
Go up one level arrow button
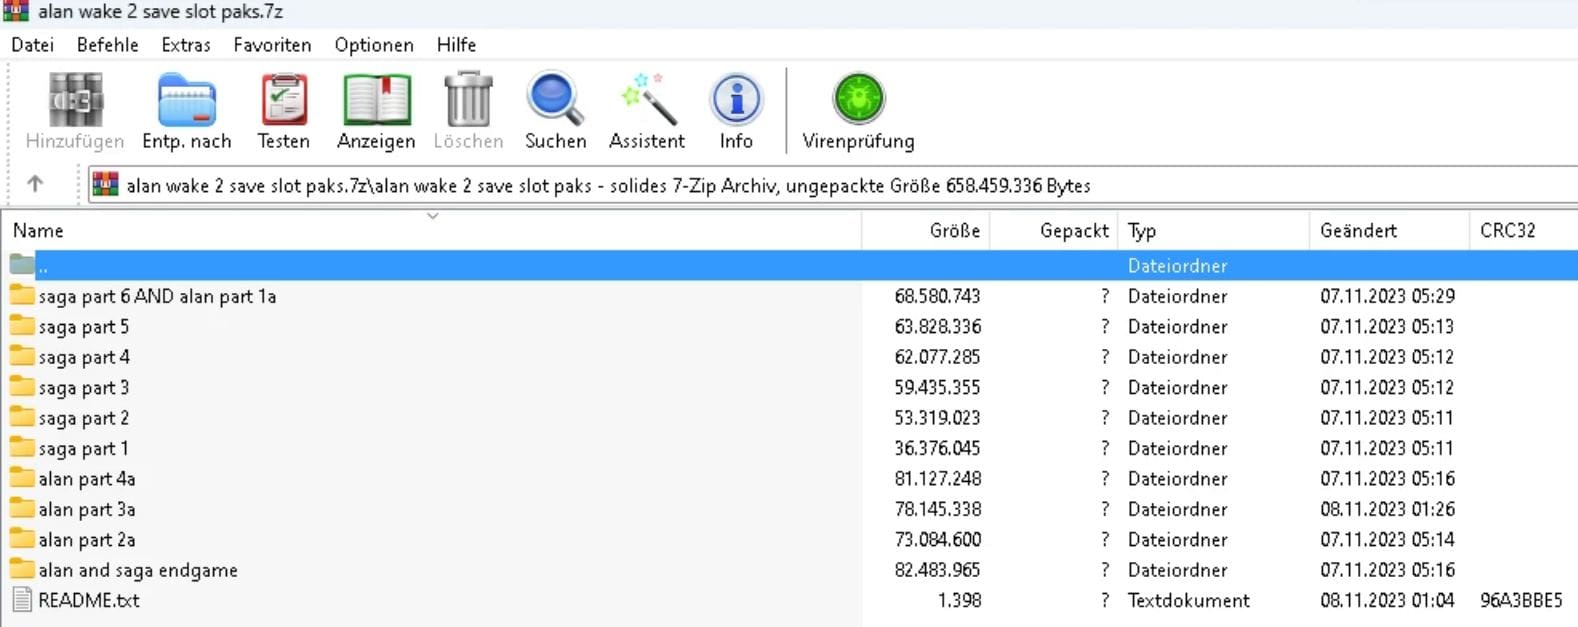[35, 184]
